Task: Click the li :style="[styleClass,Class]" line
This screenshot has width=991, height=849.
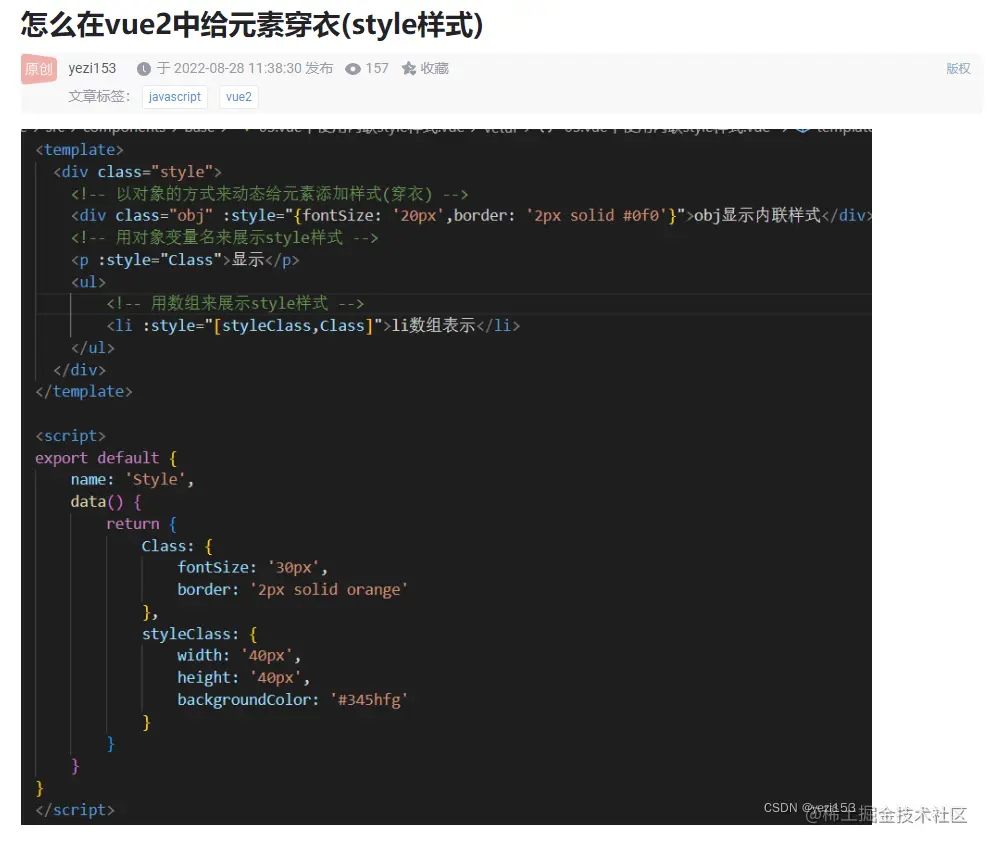Action: [x=313, y=326]
